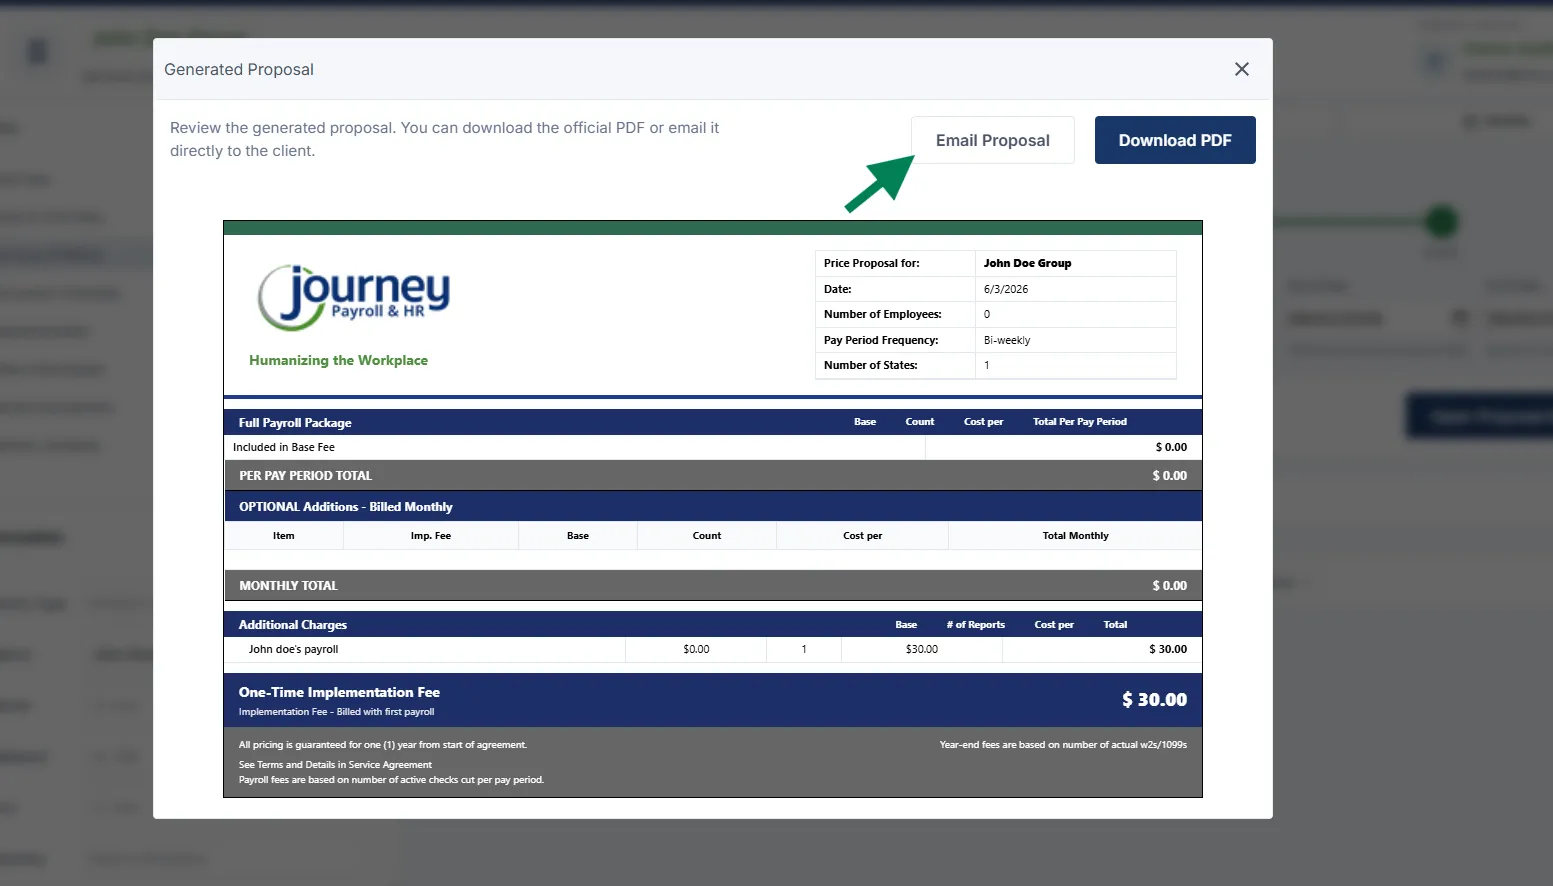This screenshot has width=1553, height=886.
Task: Download the proposal as PDF
Action: point(1175,140)
